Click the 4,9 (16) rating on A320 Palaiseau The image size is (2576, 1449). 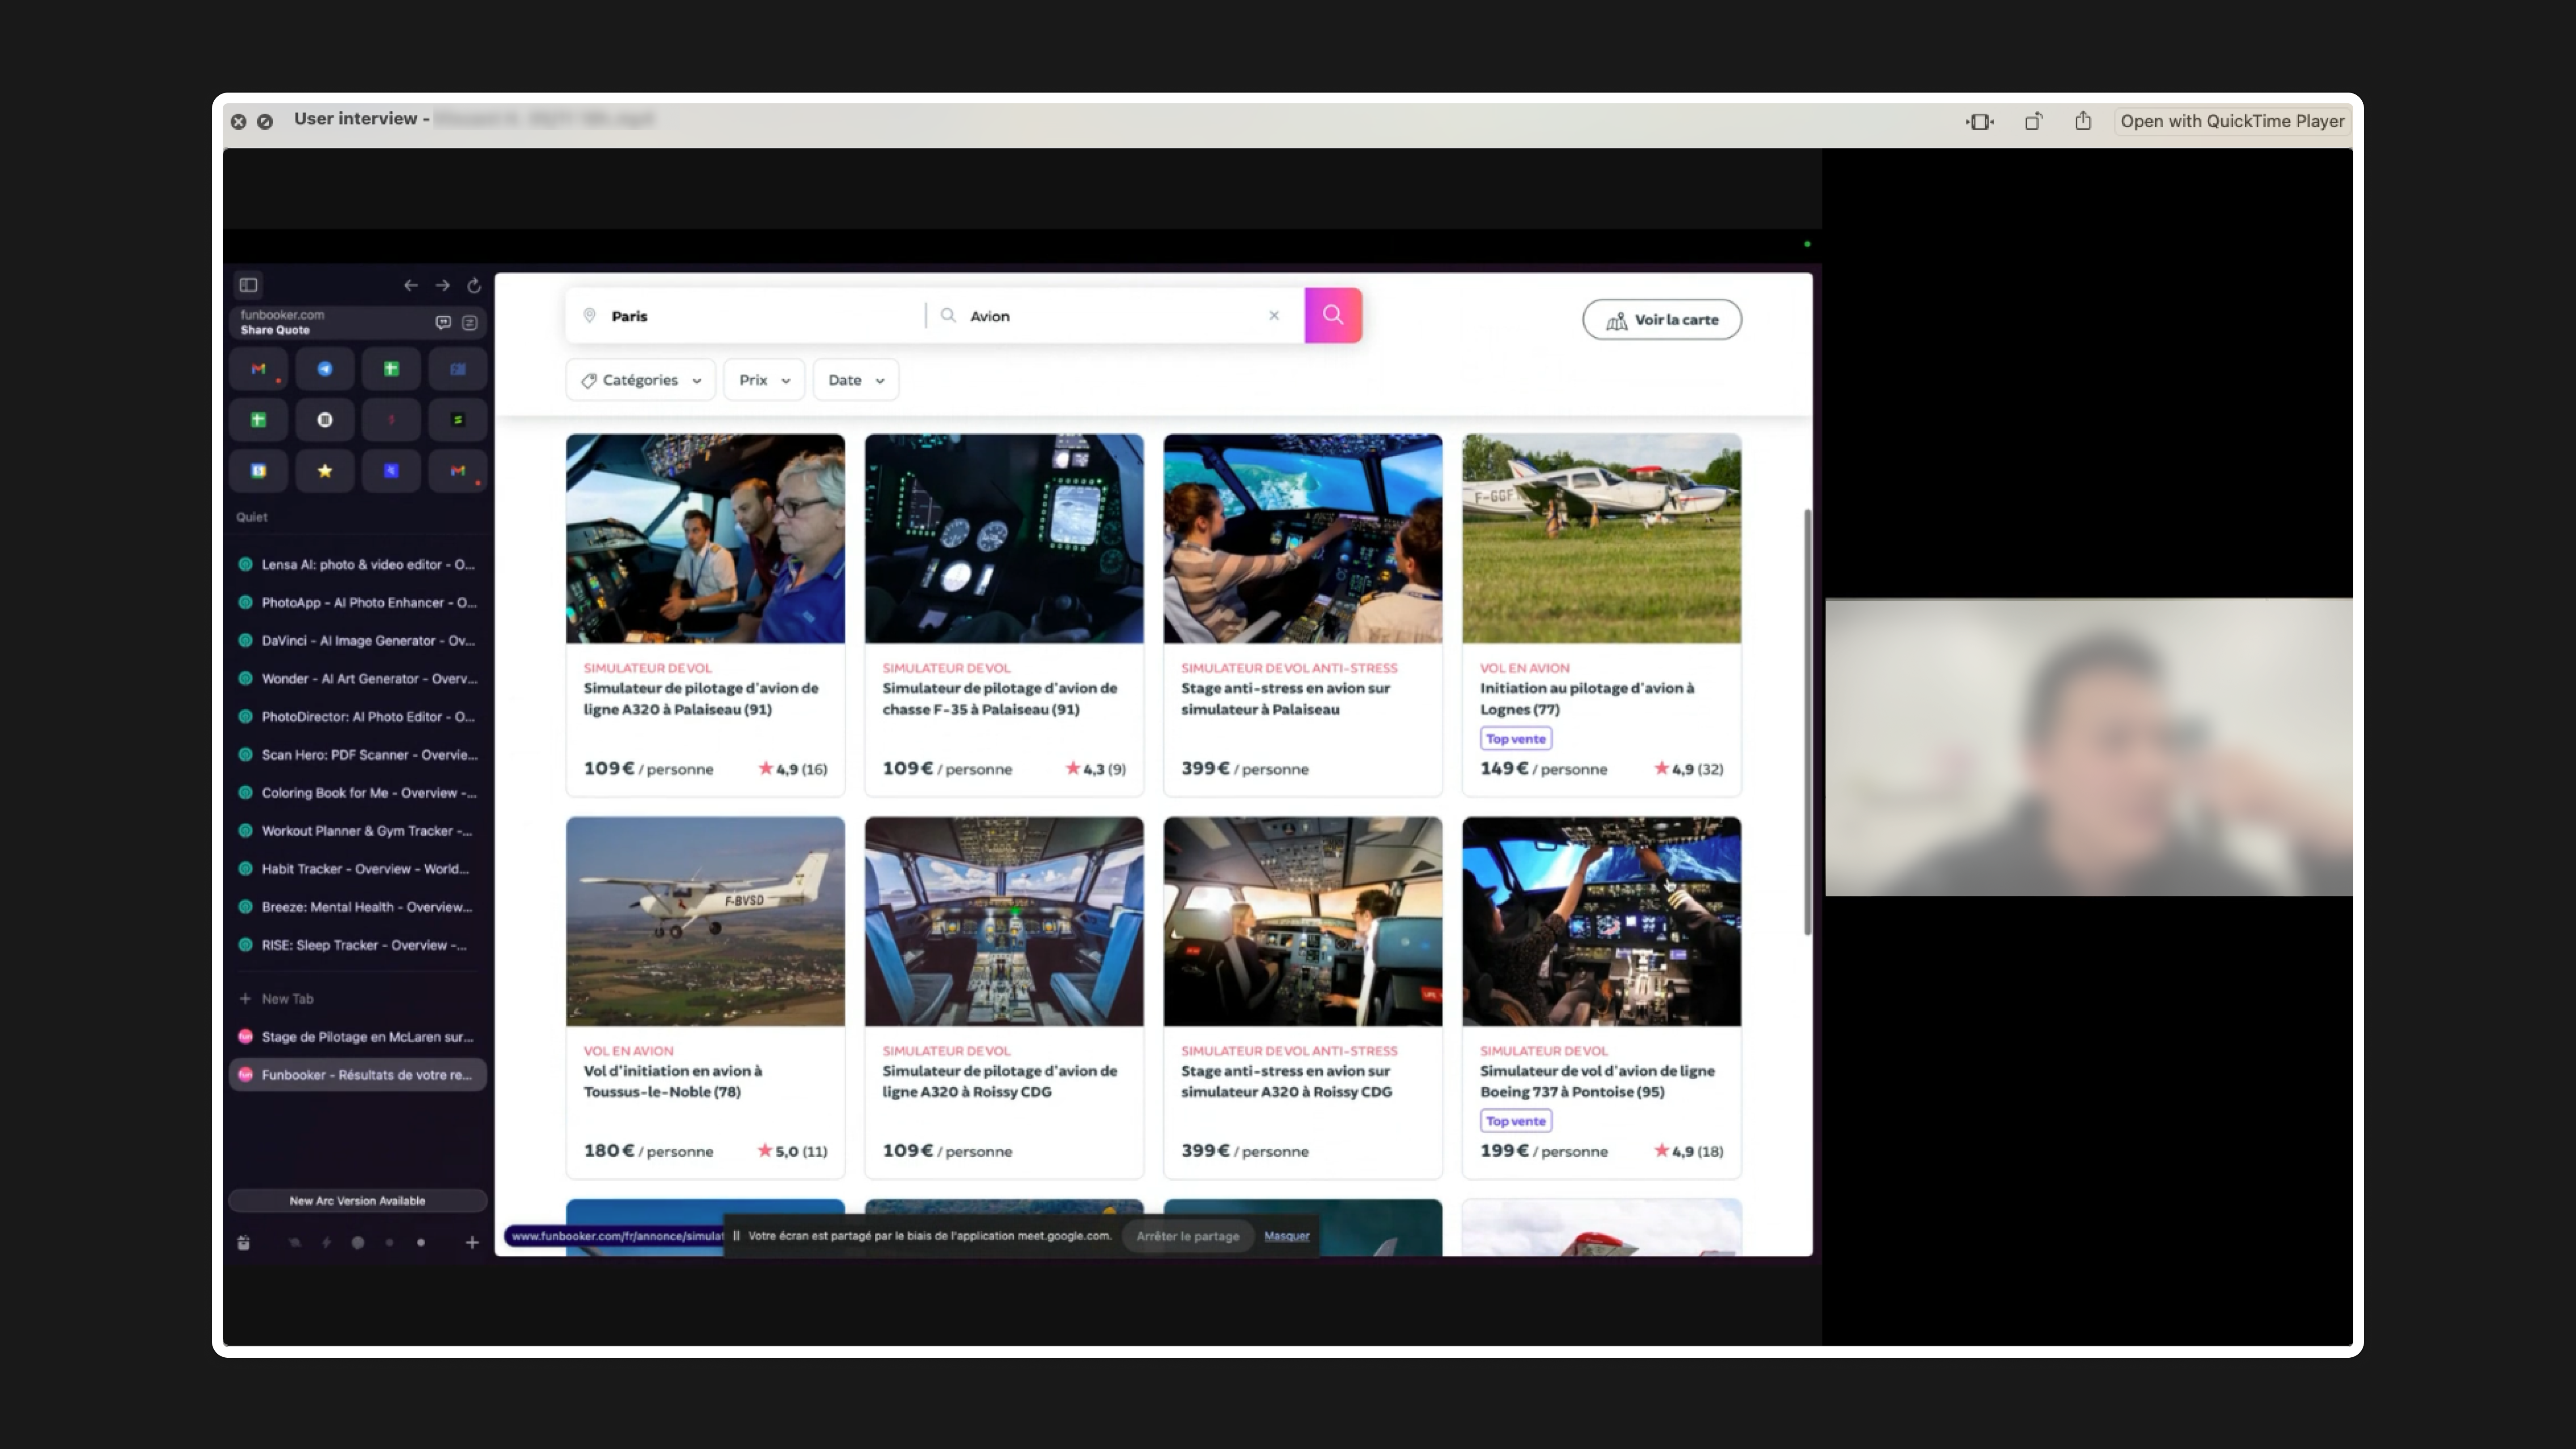tap(793, 769)
